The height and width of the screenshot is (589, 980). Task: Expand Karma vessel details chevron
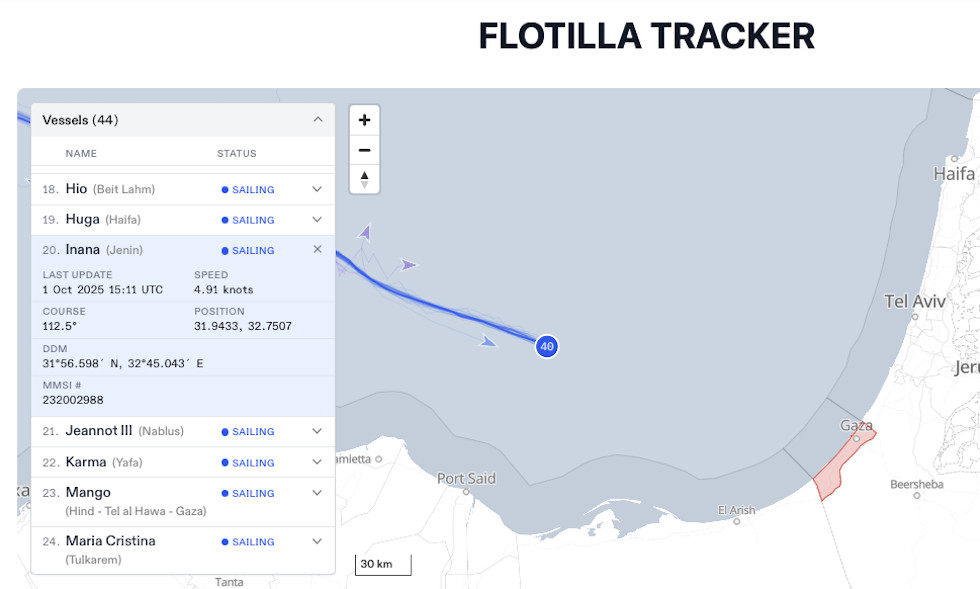[317, 462]
